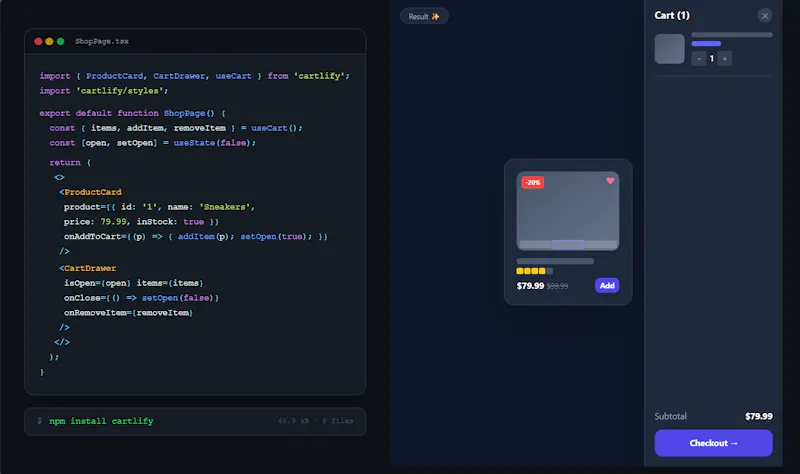Click the $79.99 subtotal amount
The height and width of the screenshot is (474, 800).
tap(759, 416)
